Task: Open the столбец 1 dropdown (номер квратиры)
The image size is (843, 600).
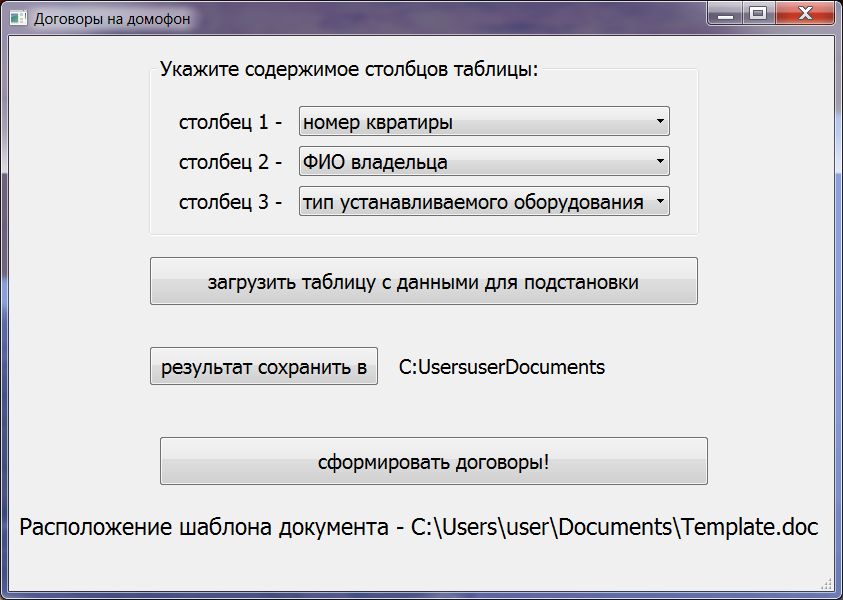Action: tap(484, 122)
